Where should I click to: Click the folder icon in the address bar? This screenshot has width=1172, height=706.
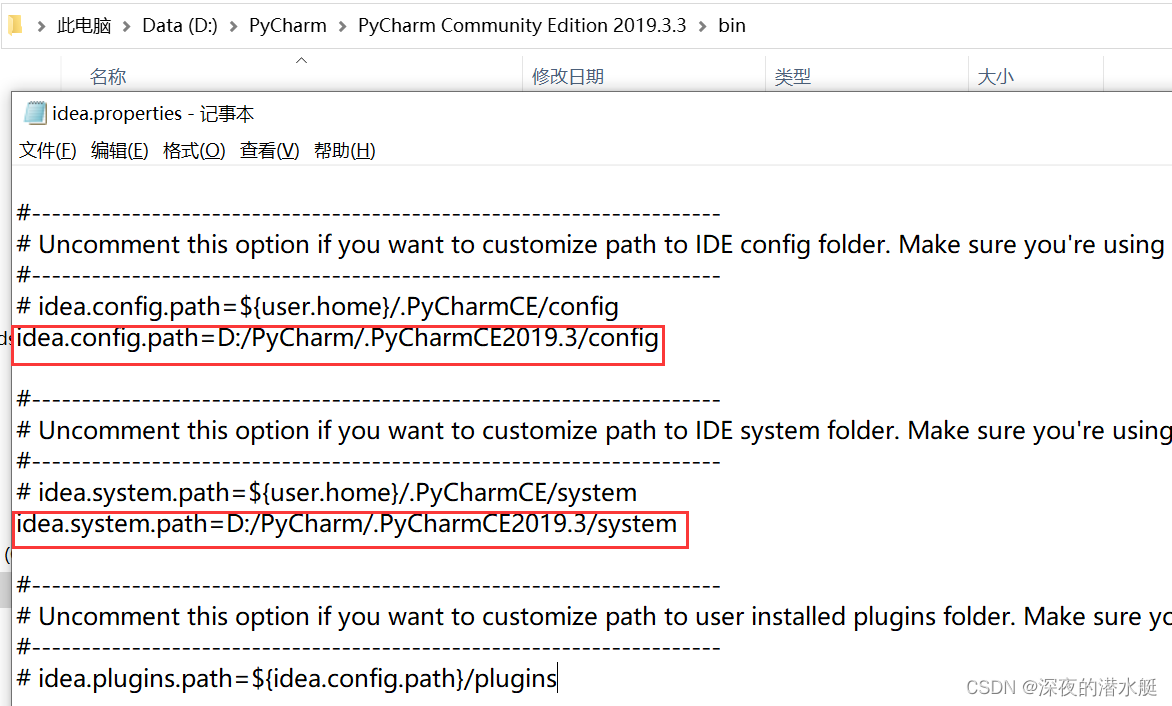pos(13,25)
